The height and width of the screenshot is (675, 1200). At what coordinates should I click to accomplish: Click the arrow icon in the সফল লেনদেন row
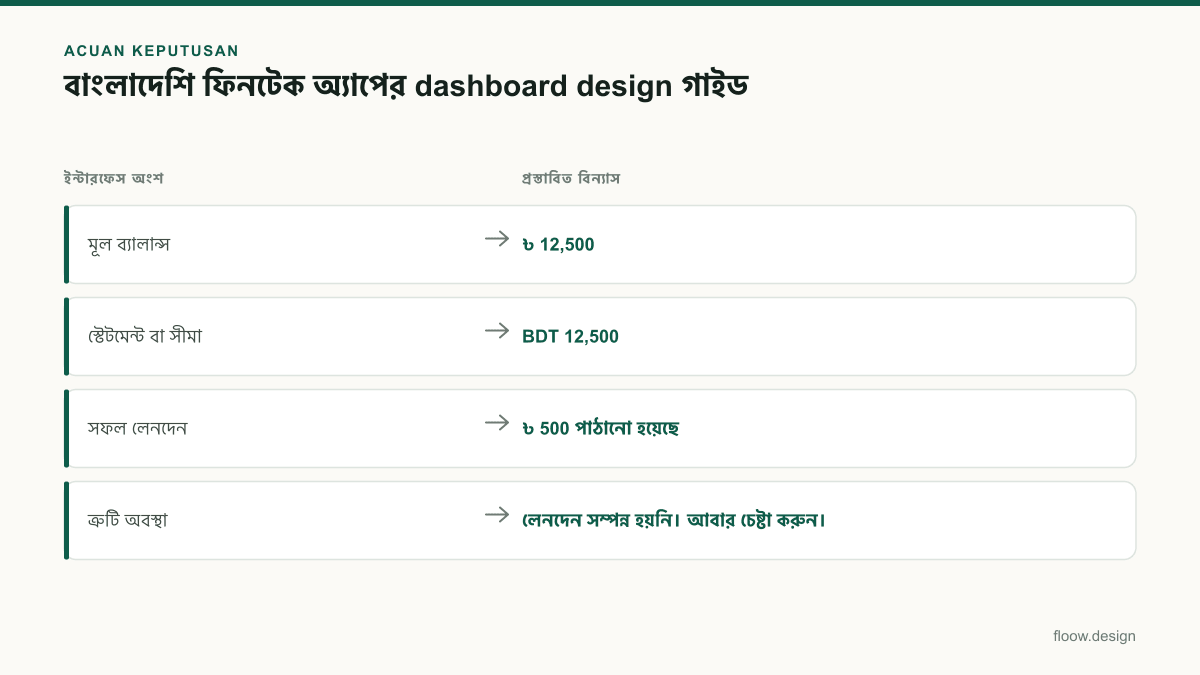pos(497,422)
